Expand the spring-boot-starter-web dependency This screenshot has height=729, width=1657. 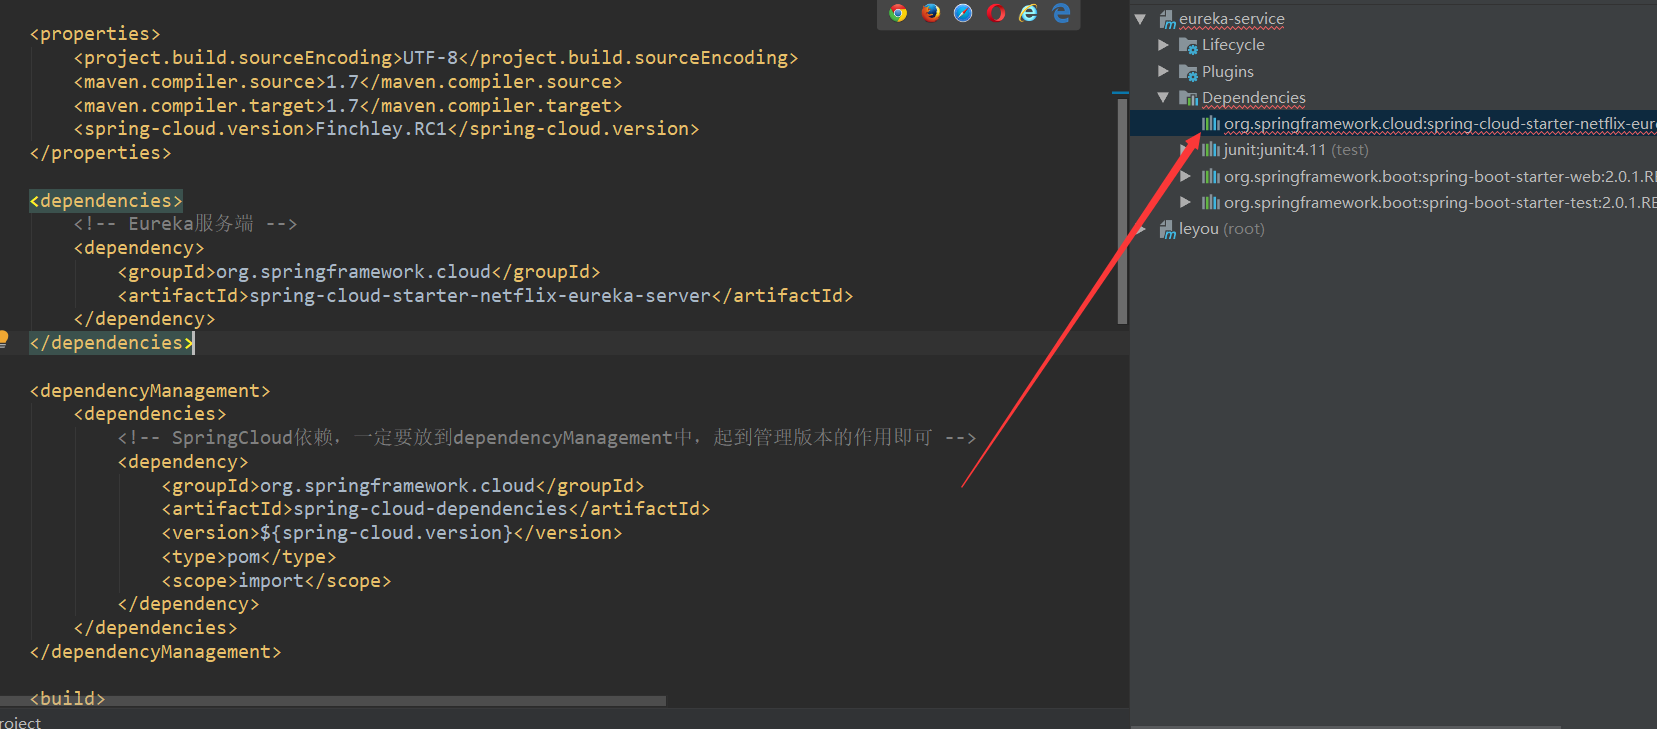pos(1185,176)
